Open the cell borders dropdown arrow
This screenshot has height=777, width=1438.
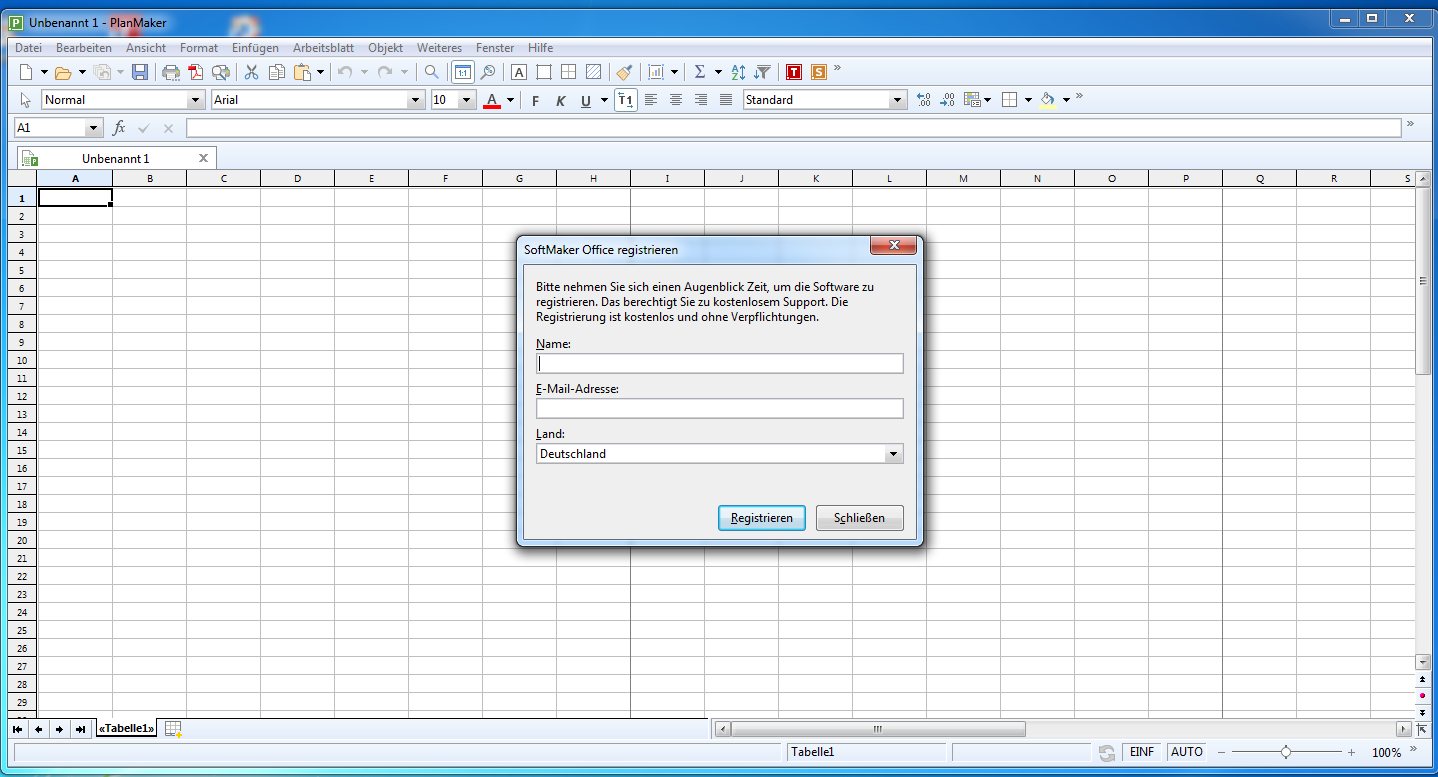point(1028,100)
